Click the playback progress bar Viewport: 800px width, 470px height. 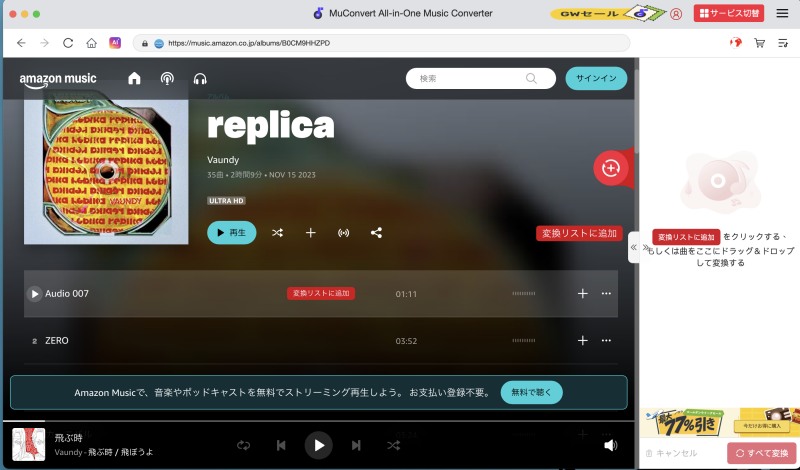pyautogui.click(x=318, y=421)
